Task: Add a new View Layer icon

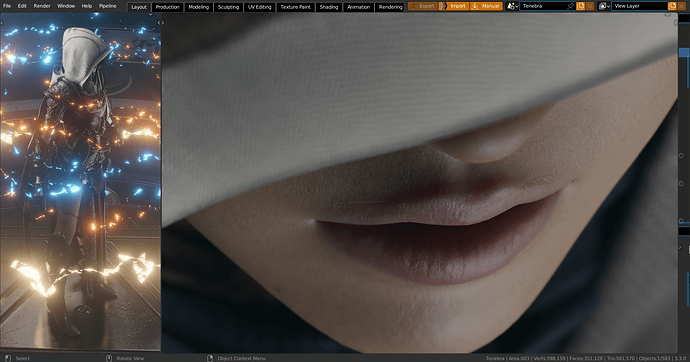Action: click(672, 6)
